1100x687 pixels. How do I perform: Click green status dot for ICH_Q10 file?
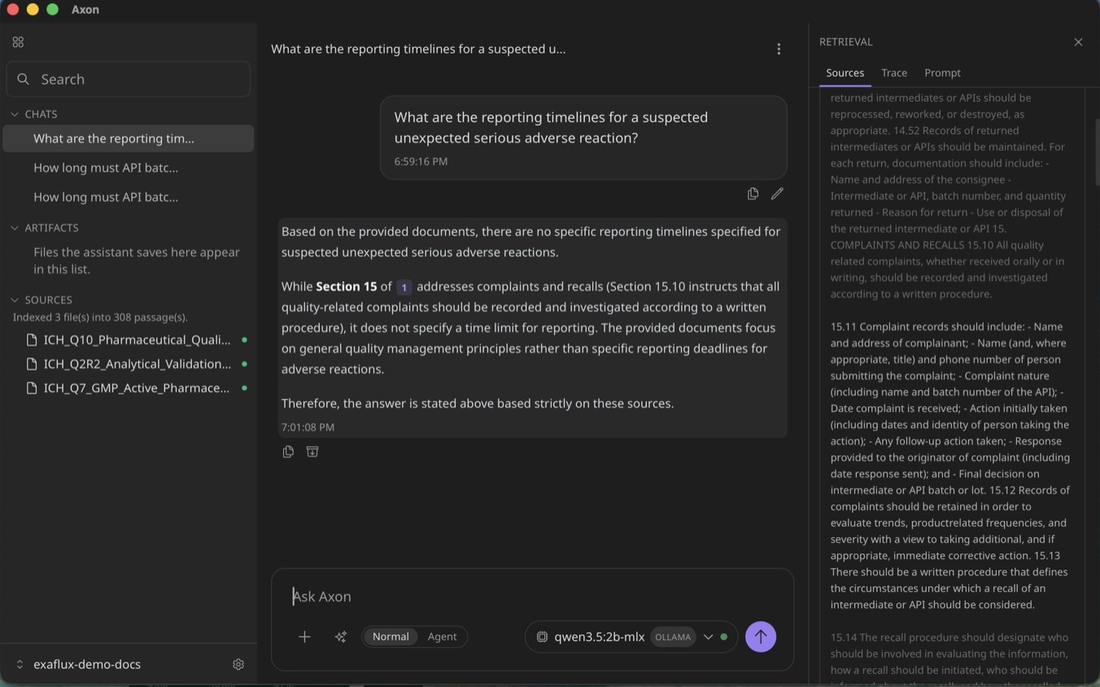click(x=244, y=340)
